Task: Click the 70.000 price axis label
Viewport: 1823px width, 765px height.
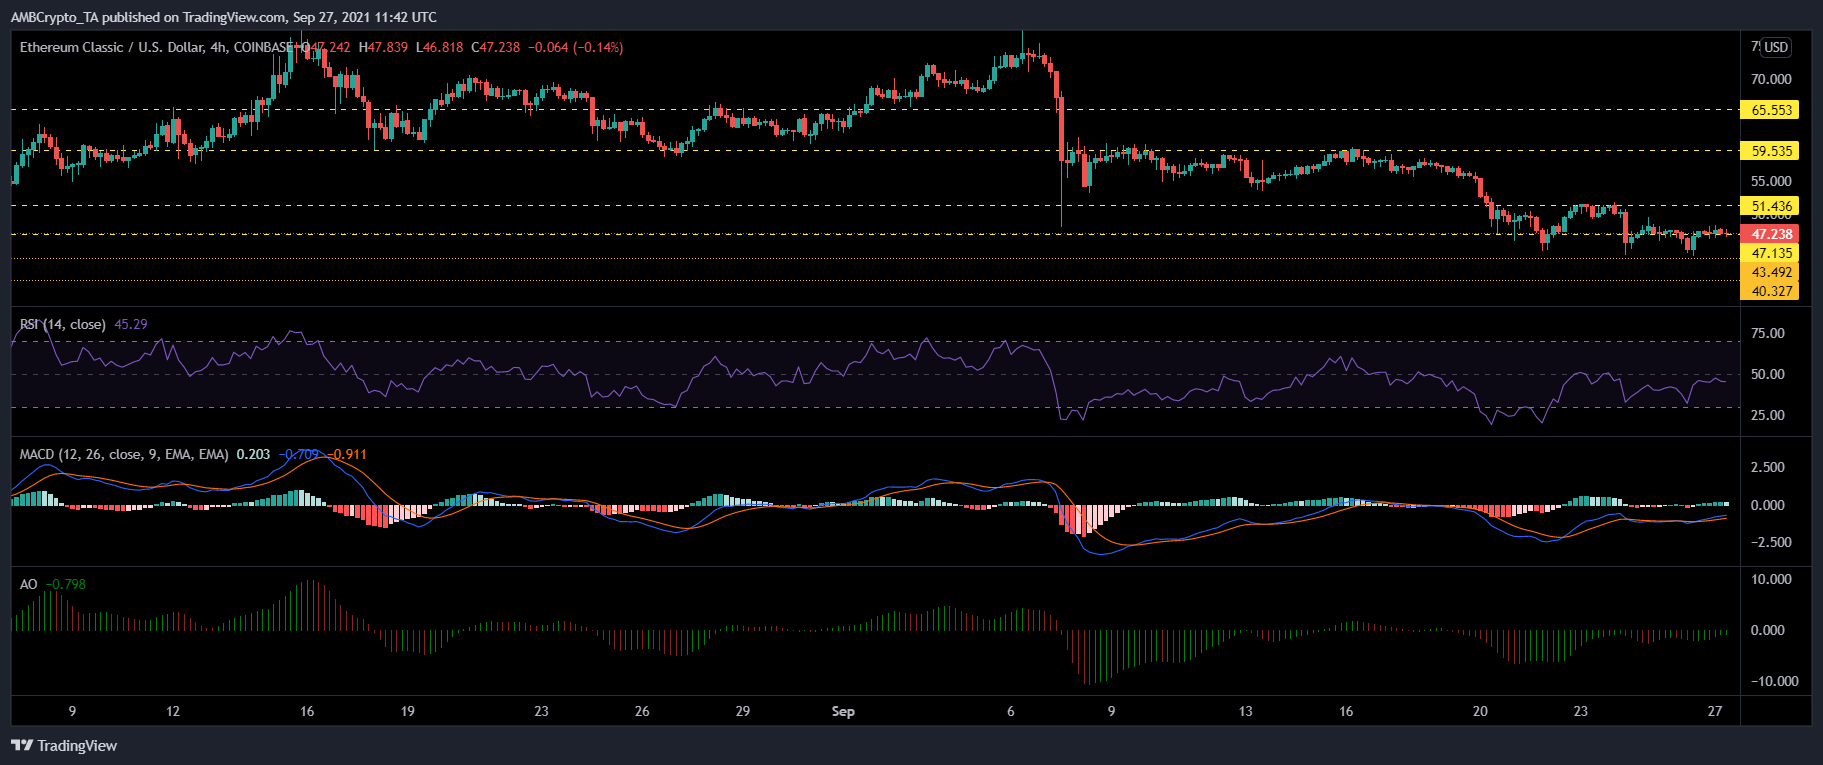Action: coord(1771,79)
